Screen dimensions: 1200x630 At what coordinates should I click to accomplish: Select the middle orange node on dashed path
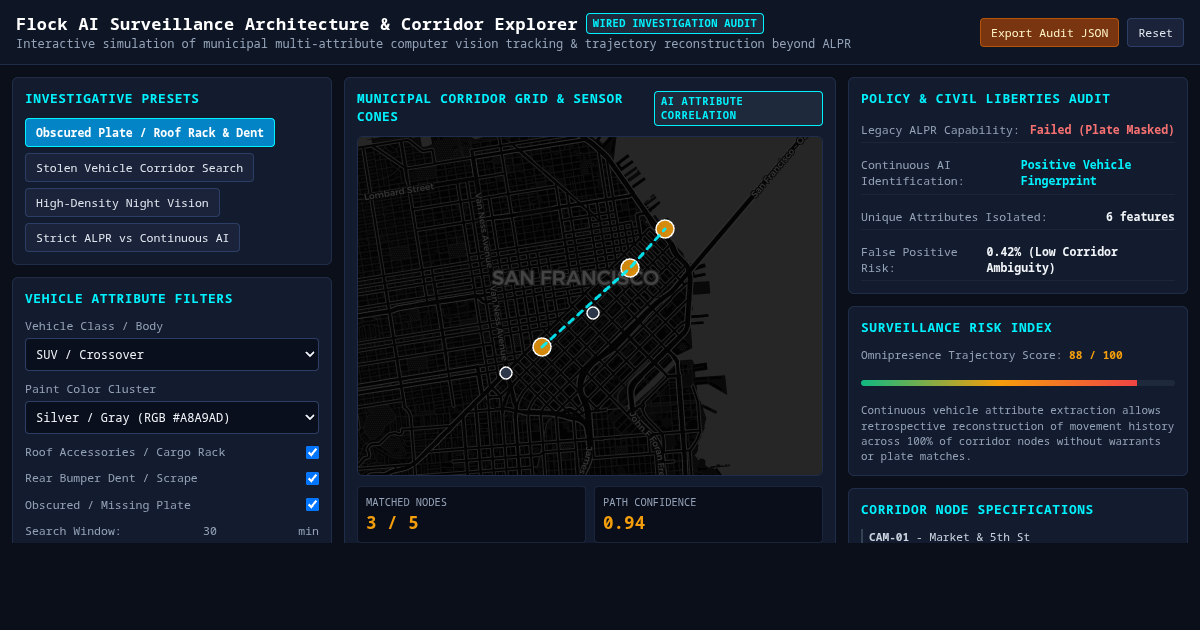(x=630, y=268)
